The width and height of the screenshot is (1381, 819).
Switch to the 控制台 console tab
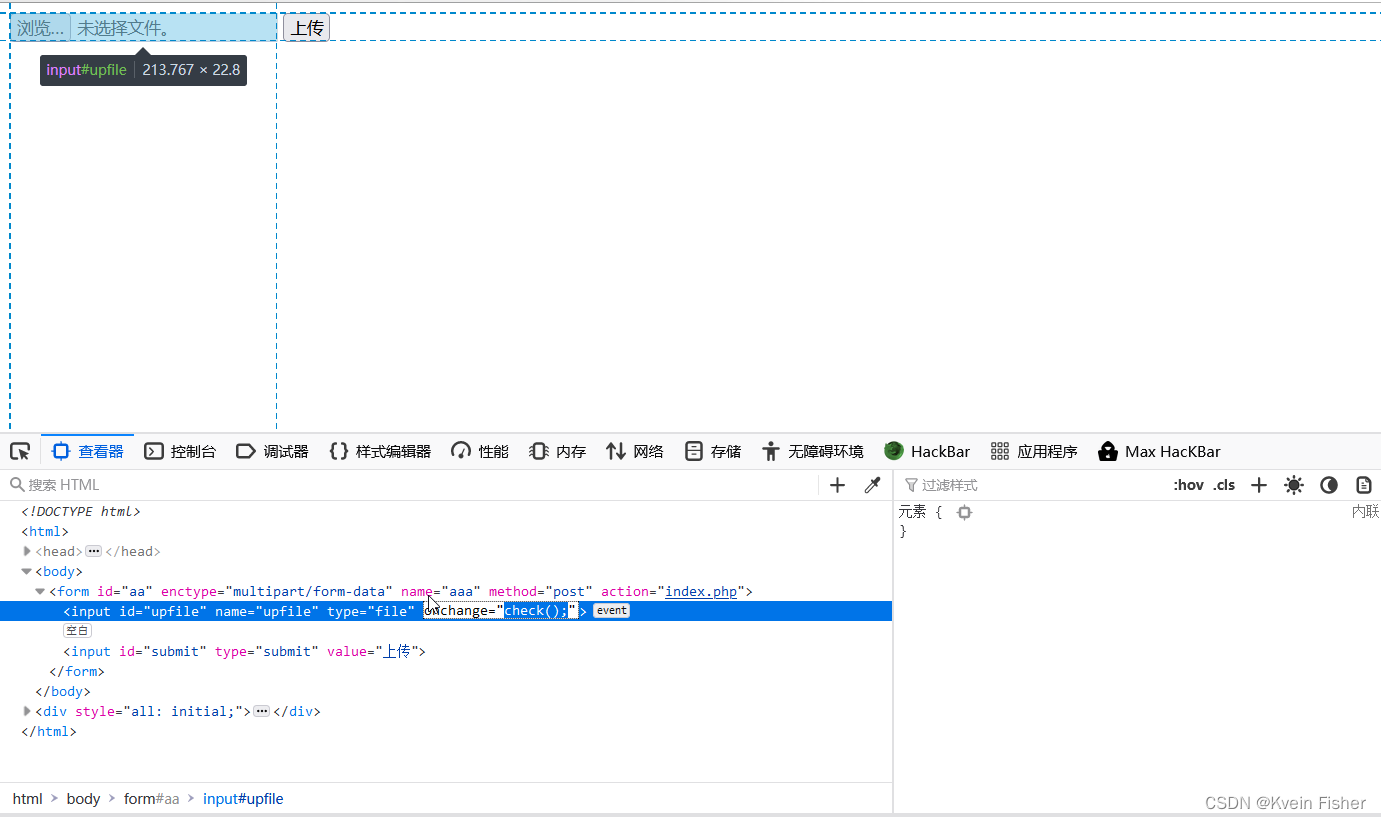180,451
